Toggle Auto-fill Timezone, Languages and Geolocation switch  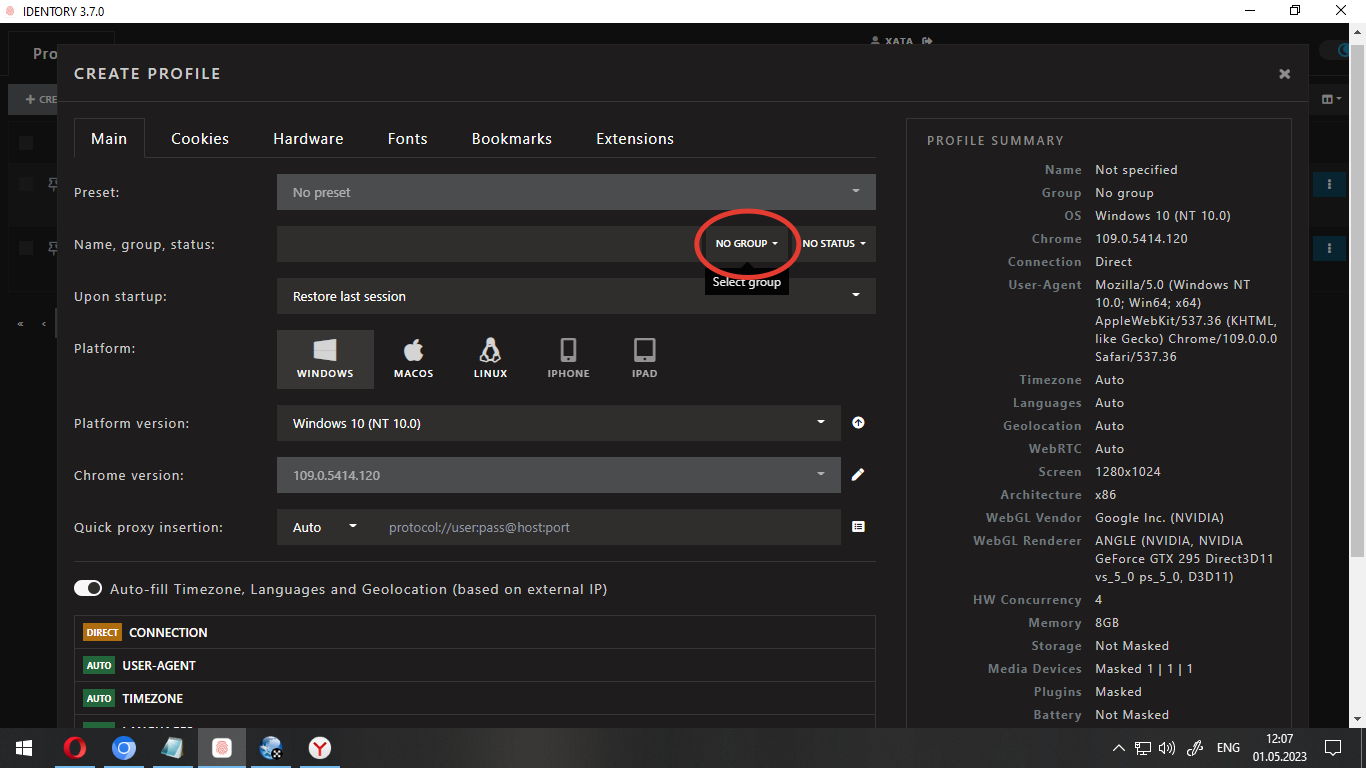click(x=88, y=589)
